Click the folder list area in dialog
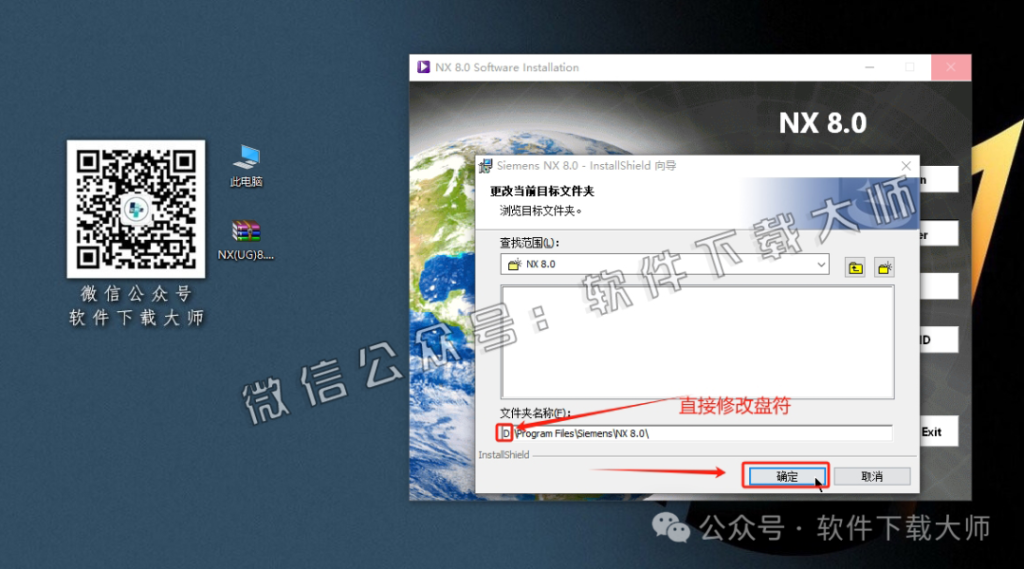Viewport: 1024px width, 569px height. pos(697,342)
